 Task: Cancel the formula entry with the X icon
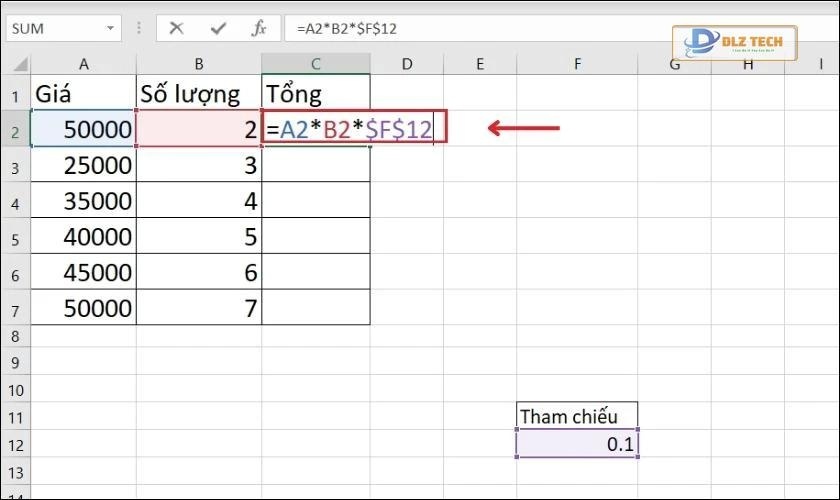(x=177, y=28)
